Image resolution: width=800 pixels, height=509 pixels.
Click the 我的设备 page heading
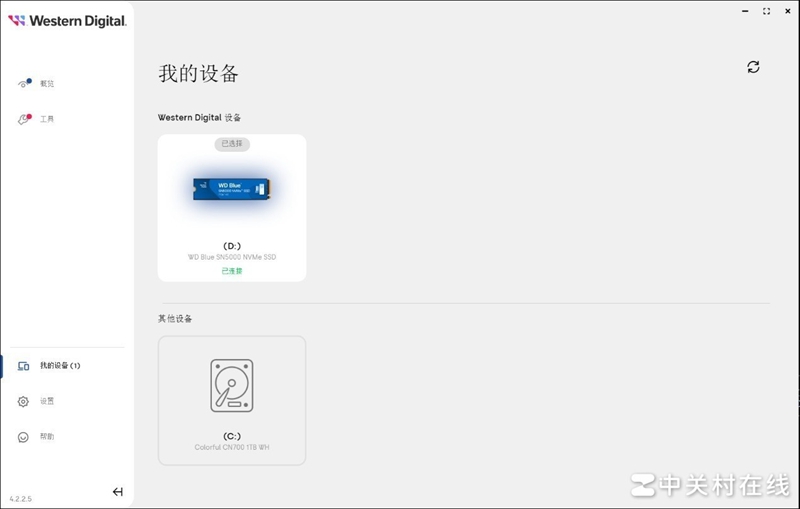pyautogui.click(x=198, y=73)
